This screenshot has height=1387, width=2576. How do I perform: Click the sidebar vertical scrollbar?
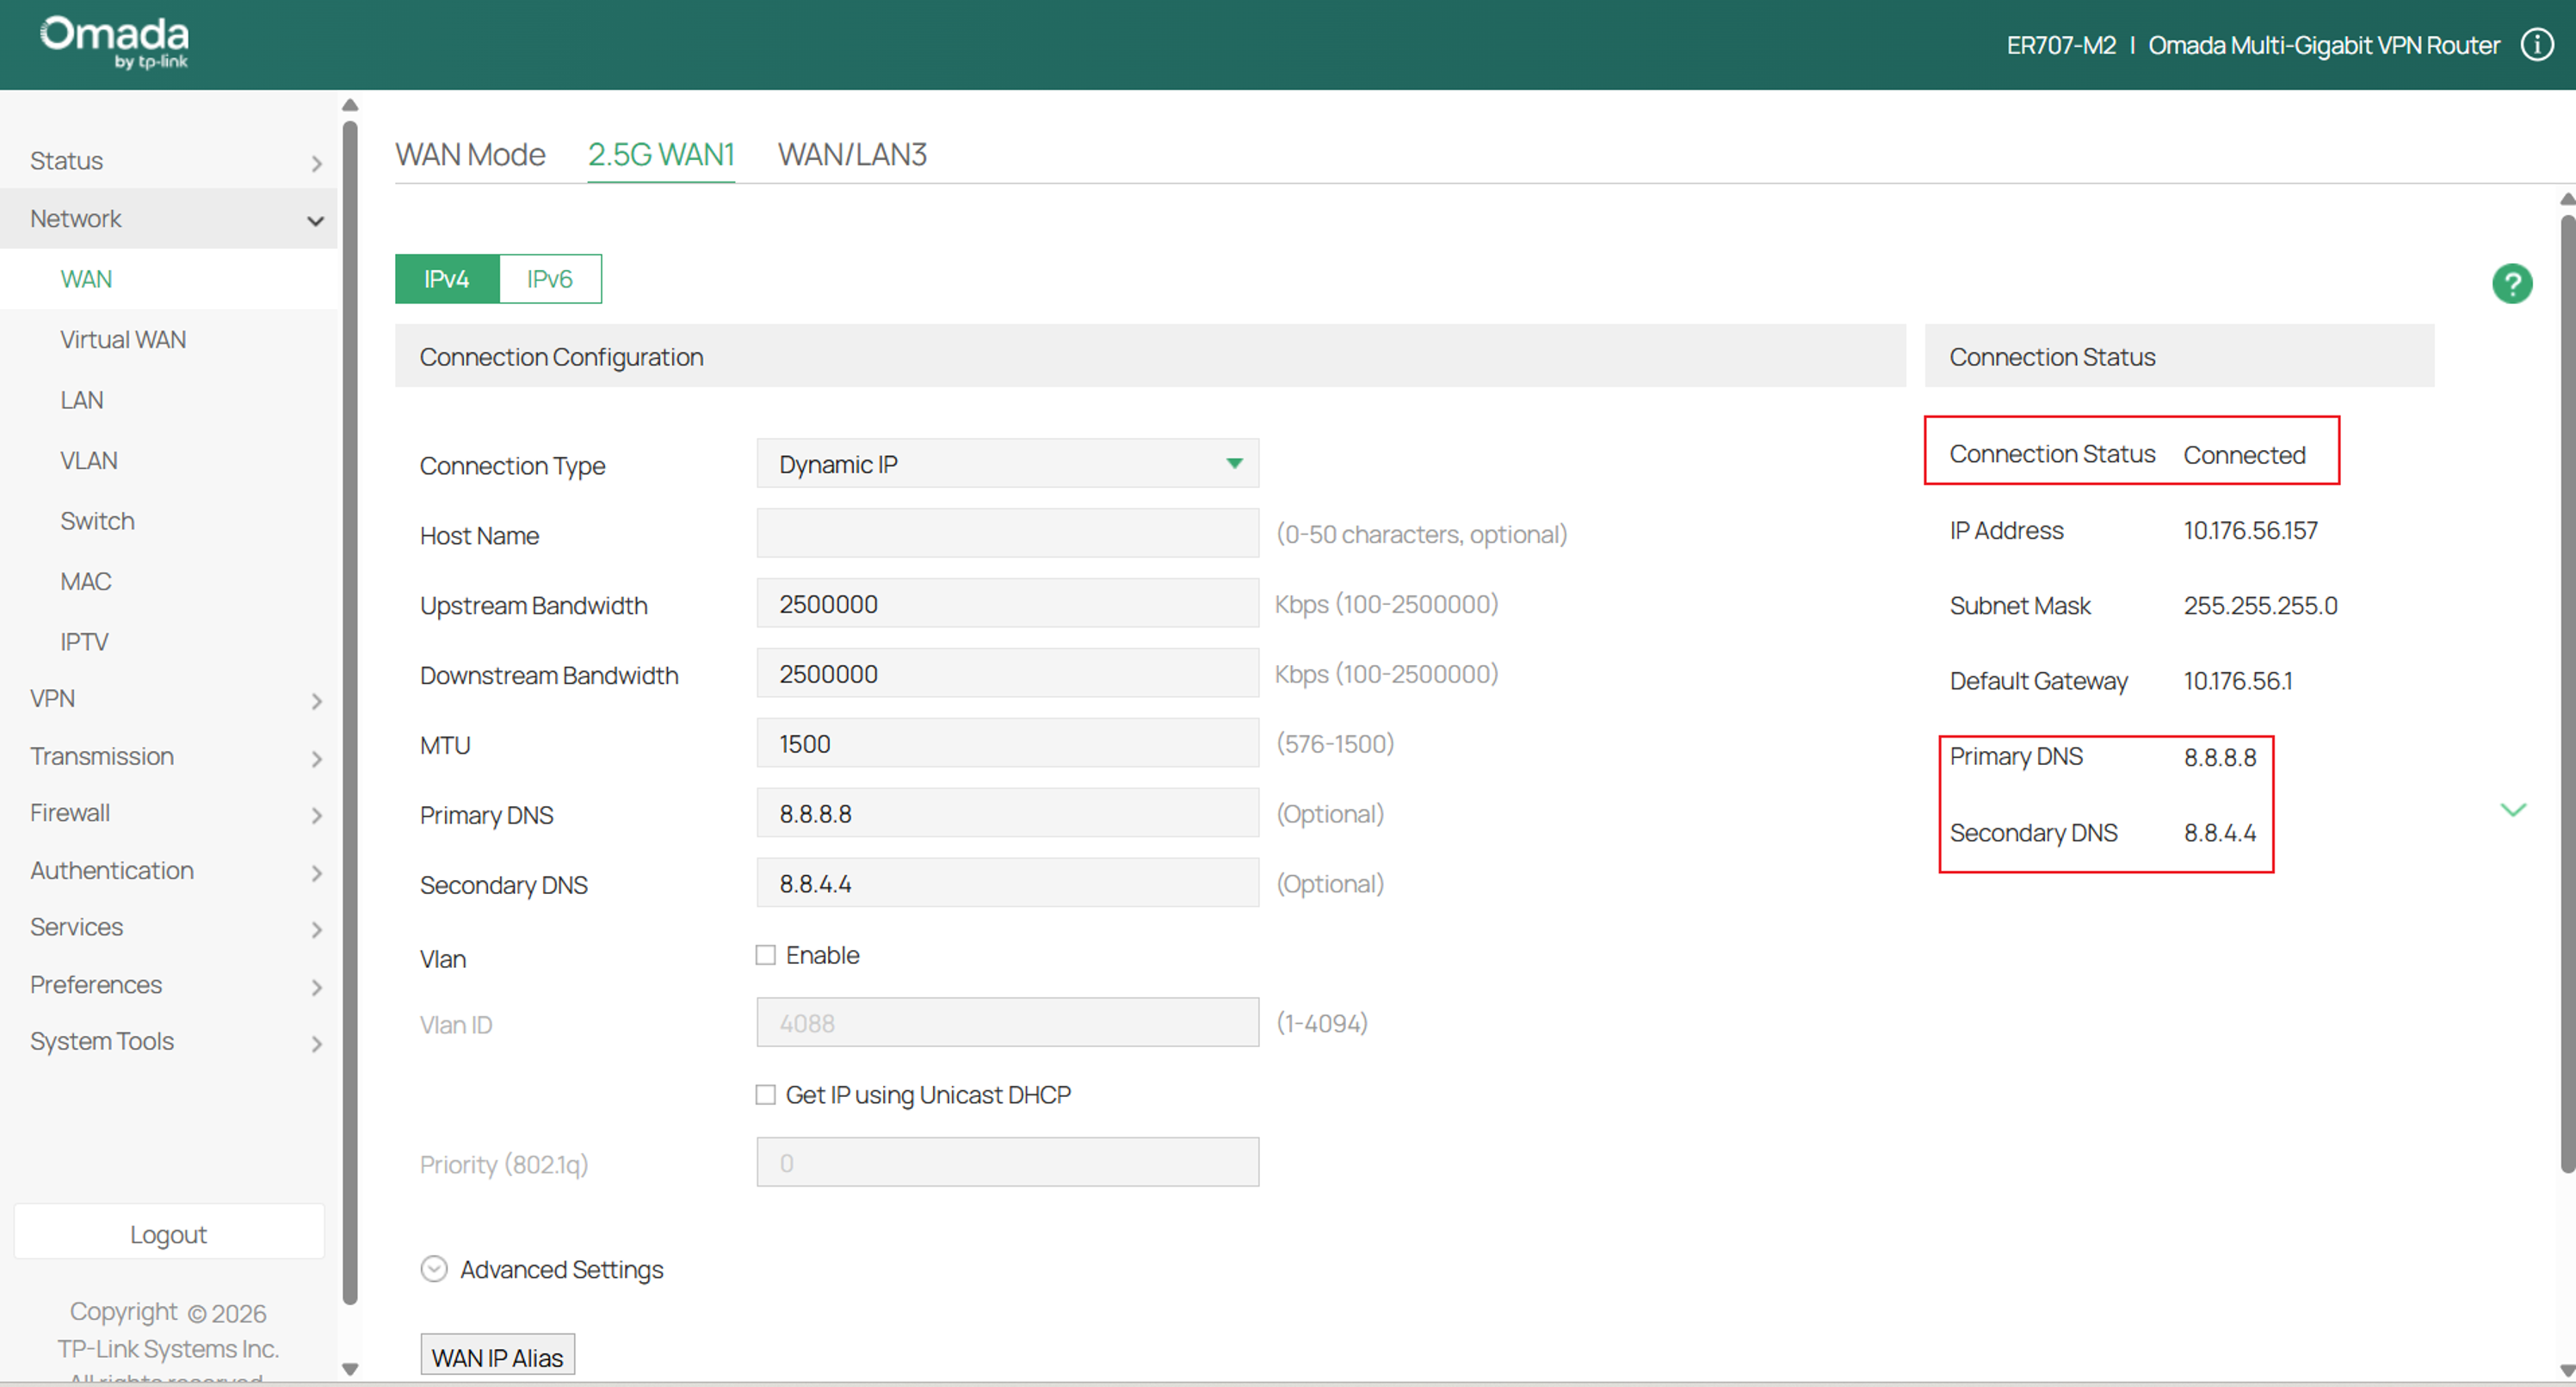(x=350, y=713)
